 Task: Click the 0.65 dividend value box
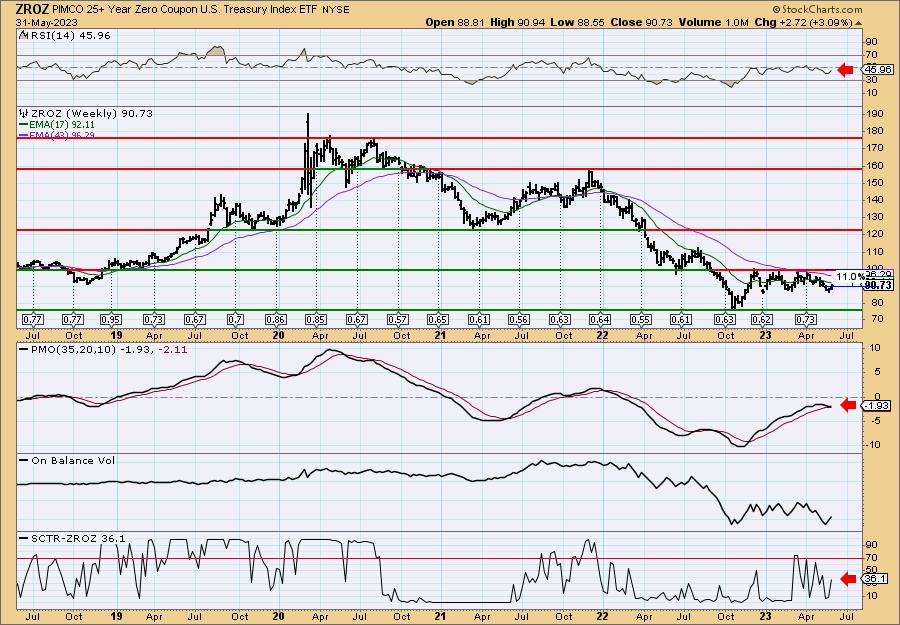click(x=439, y=319)
